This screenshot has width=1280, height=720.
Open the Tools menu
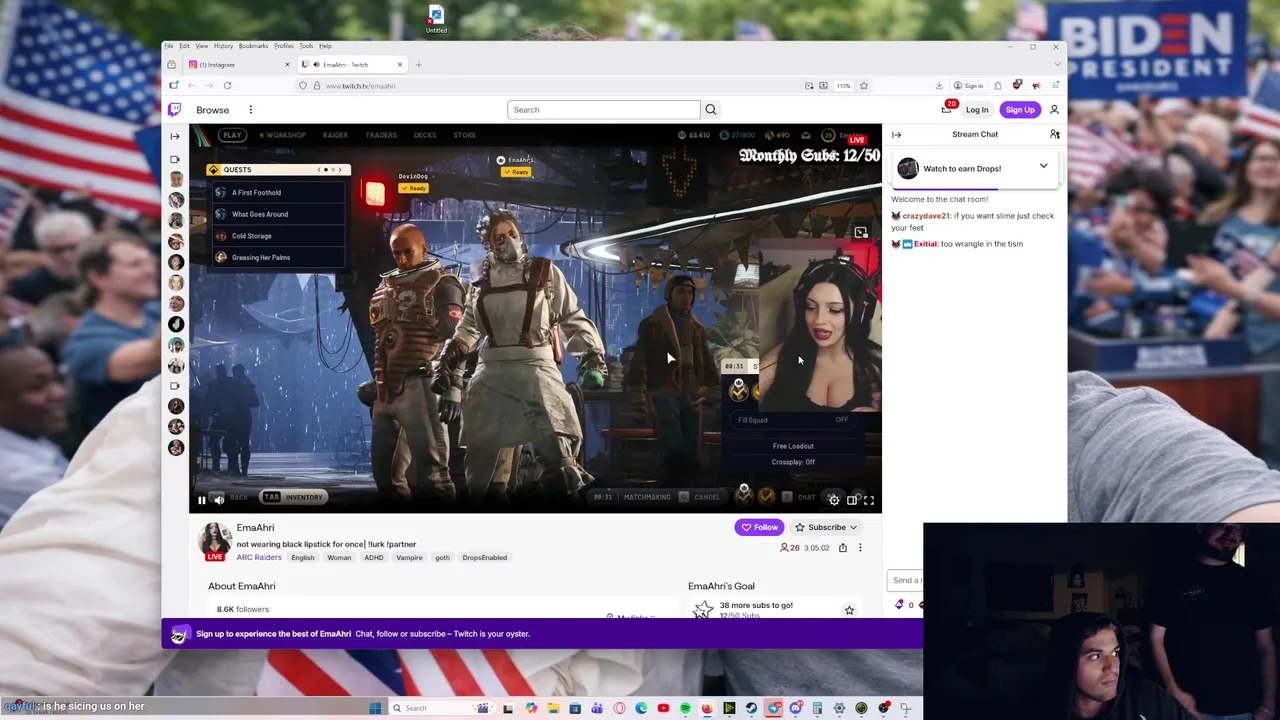tap(306, 46)
